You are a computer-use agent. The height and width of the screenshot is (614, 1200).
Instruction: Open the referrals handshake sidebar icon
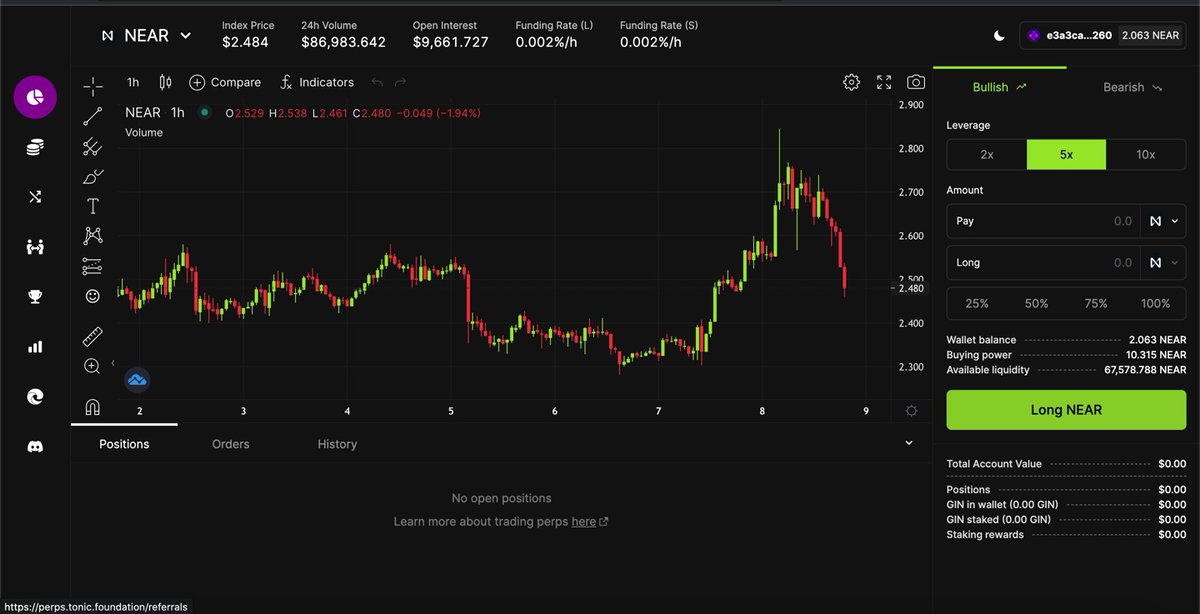(35, 247)
